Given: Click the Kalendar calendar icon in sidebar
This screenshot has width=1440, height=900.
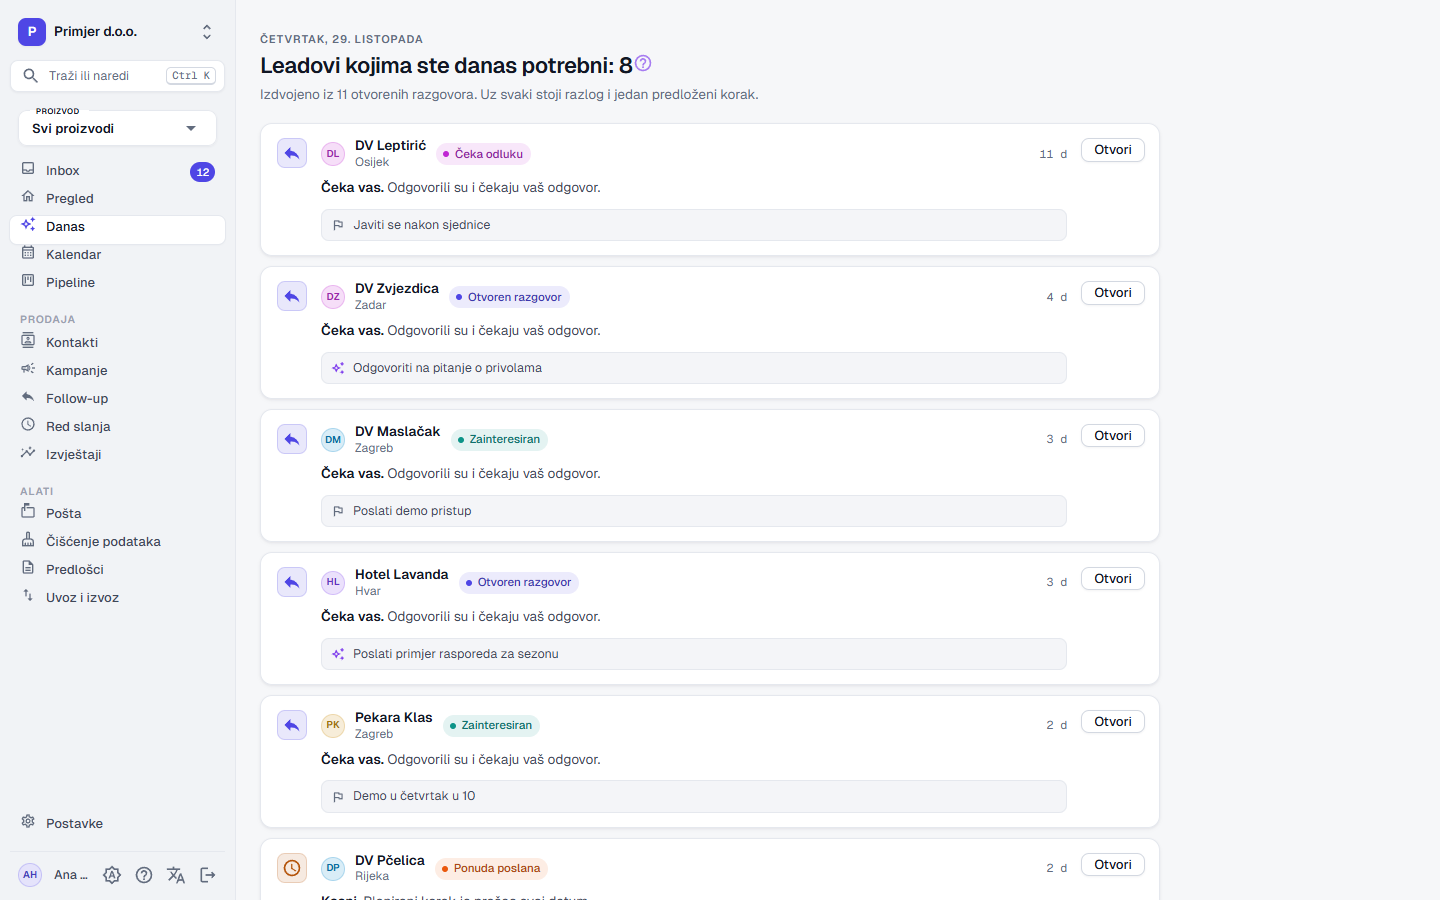Looking at the screenshot, I should [x=28, y=253].
